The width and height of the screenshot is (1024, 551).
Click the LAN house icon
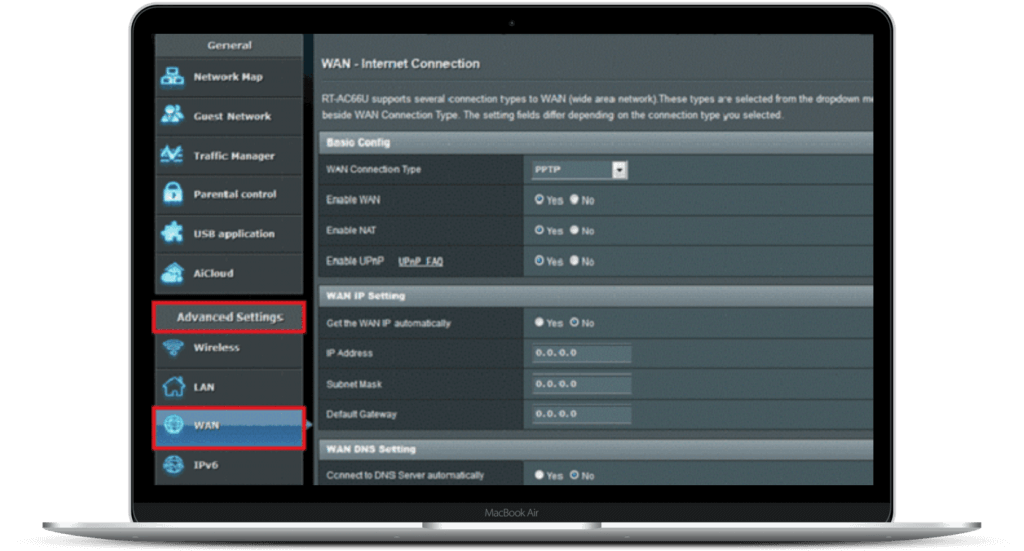coord(174,386)
